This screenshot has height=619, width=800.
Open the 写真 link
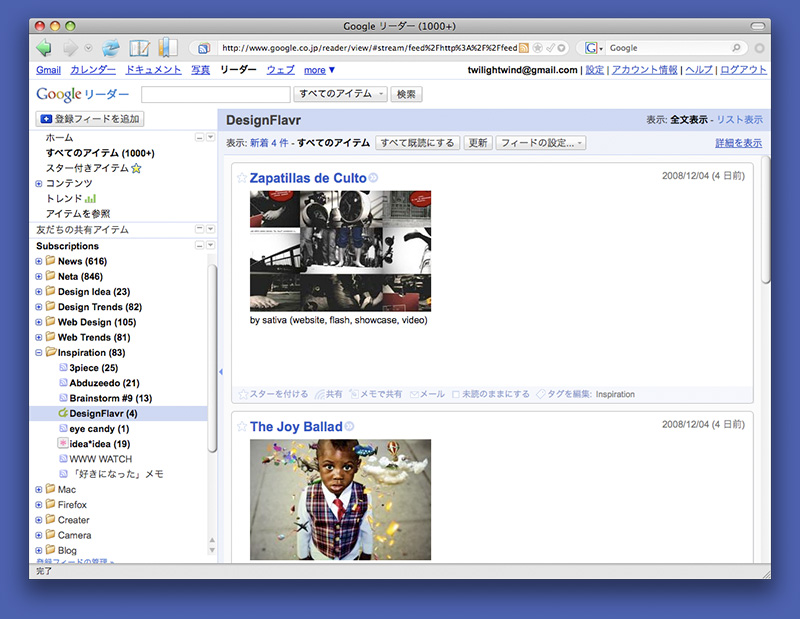click(x=201, y=70)
